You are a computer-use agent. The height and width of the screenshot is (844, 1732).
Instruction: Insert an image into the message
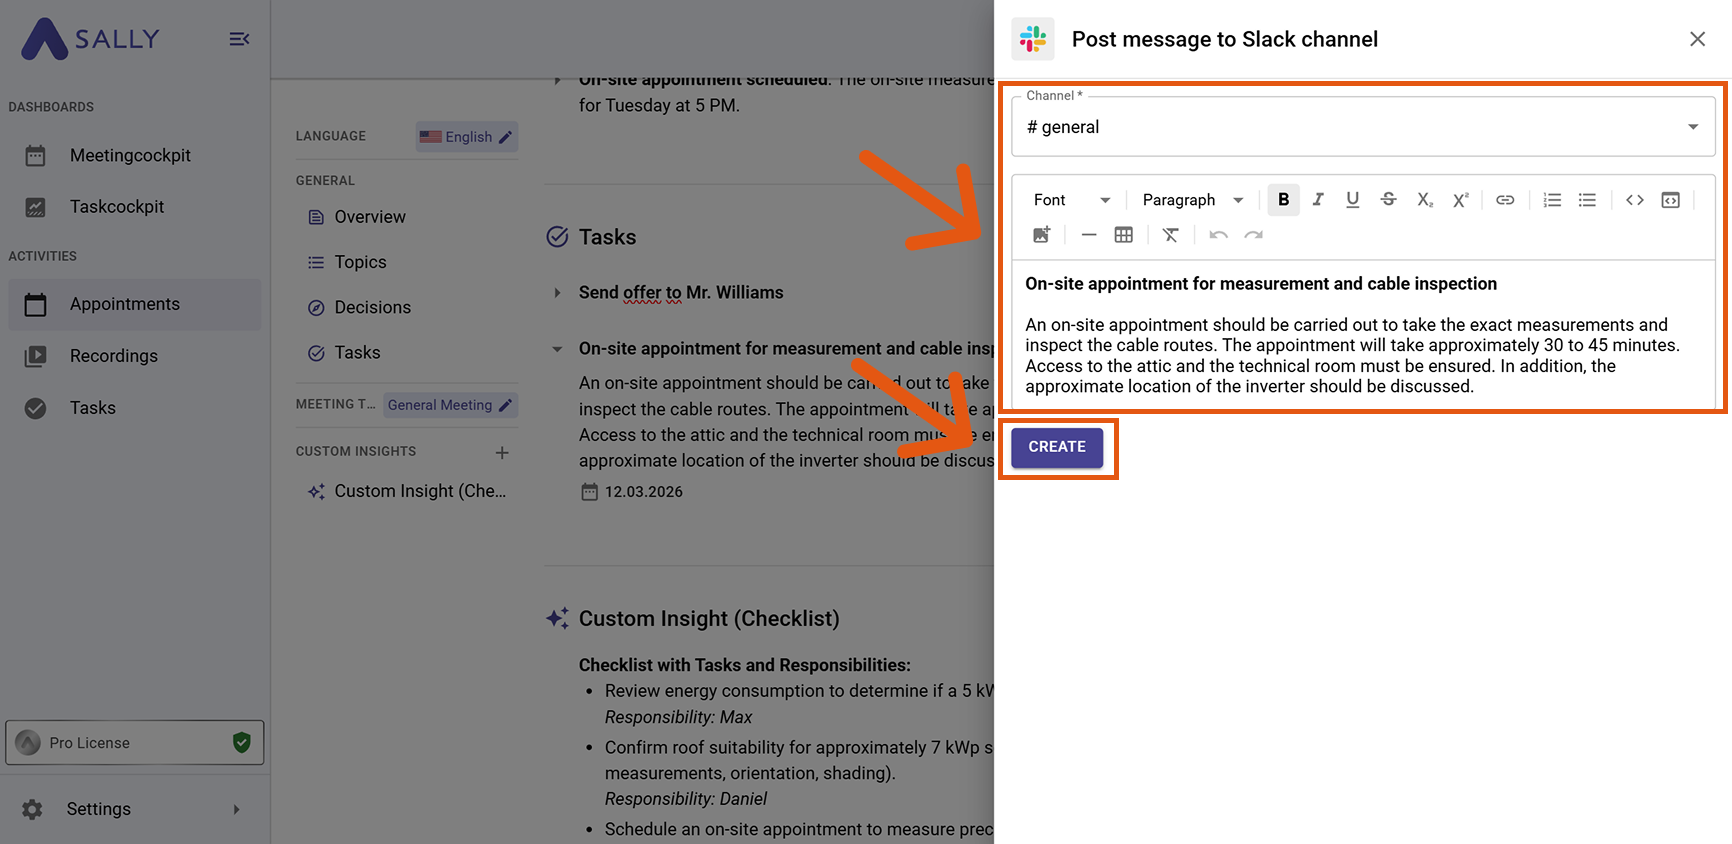coord(1041,235)
